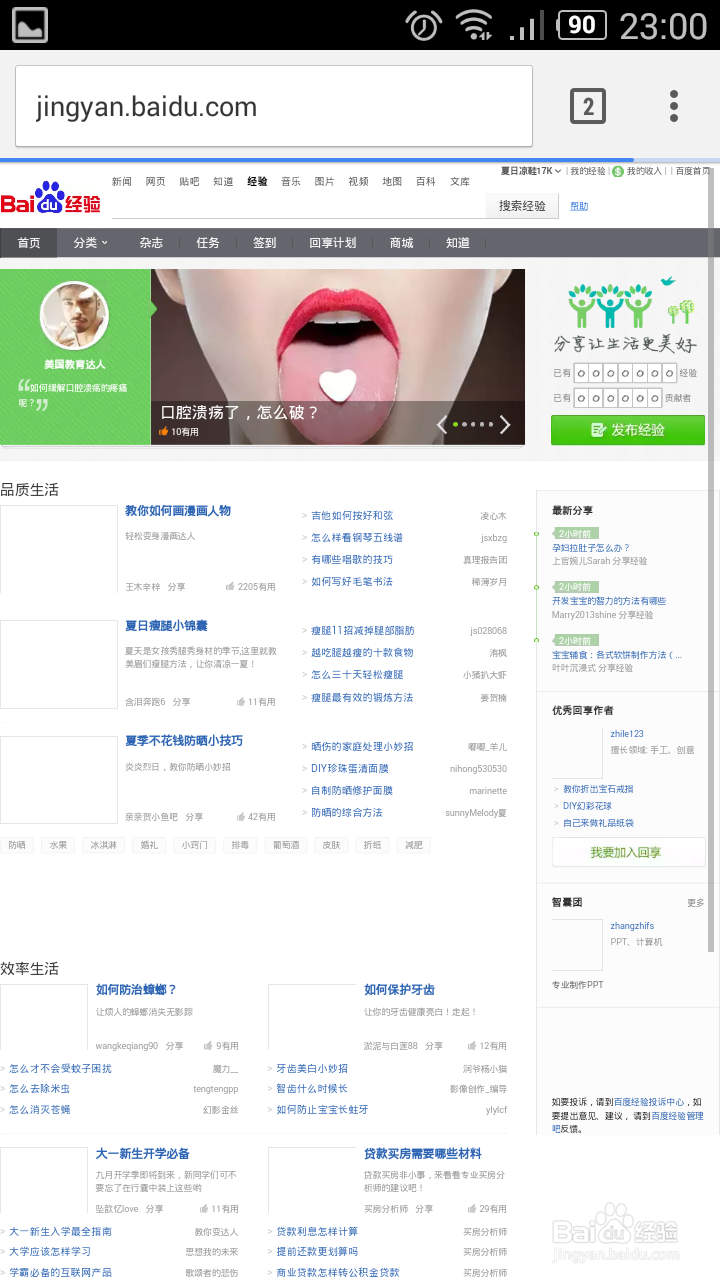Viewport: 720px width, 1280px height.
Task: Open article 贷款买房需要哪些材料
Action: tap(422, 1154)
